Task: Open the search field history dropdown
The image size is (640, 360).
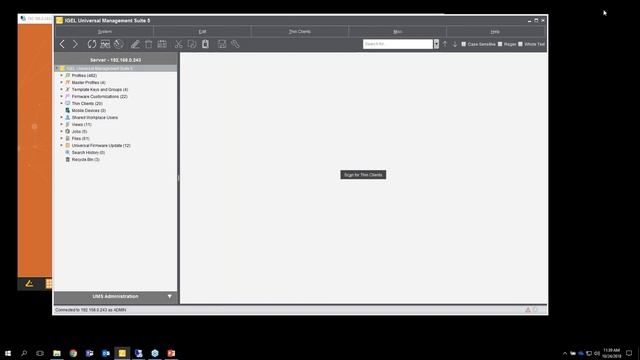Action: 436,44
